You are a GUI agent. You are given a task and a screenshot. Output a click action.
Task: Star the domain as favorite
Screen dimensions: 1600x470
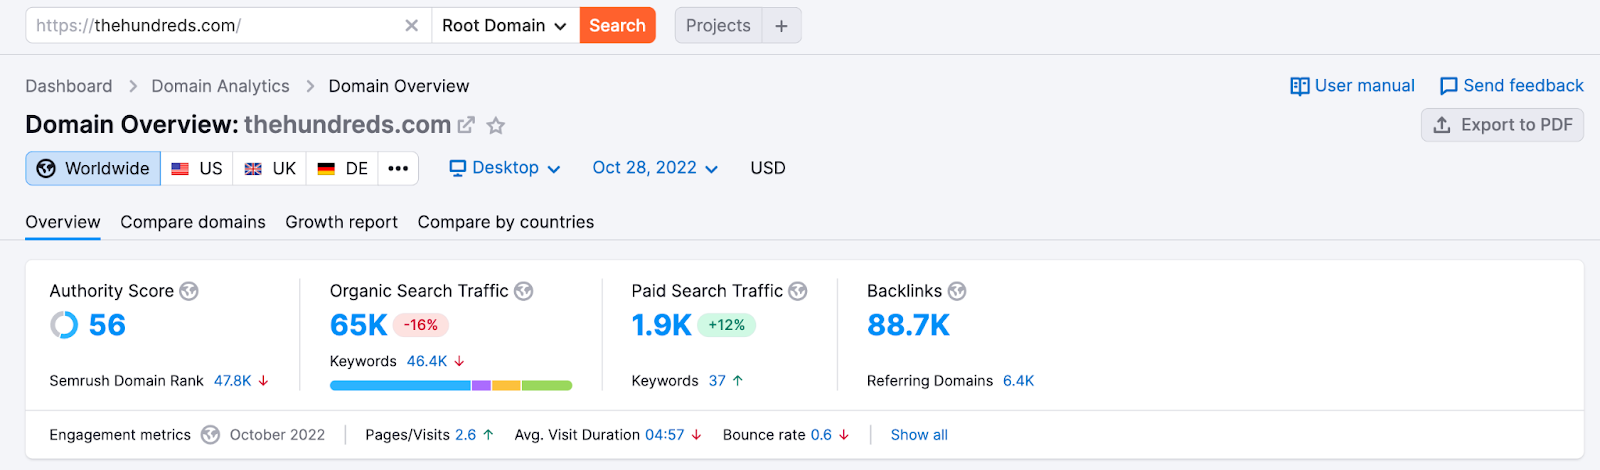[x=496, y=125]
